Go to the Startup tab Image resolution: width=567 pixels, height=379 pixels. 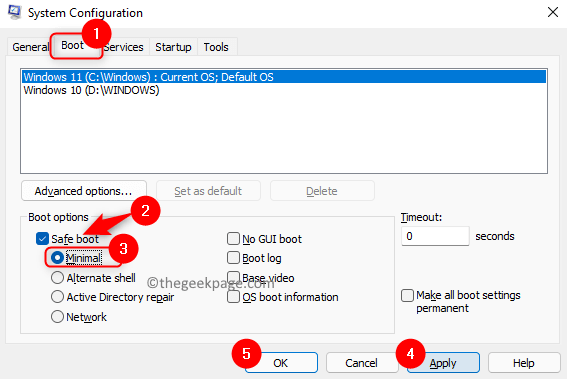click(x=173, y=47)
